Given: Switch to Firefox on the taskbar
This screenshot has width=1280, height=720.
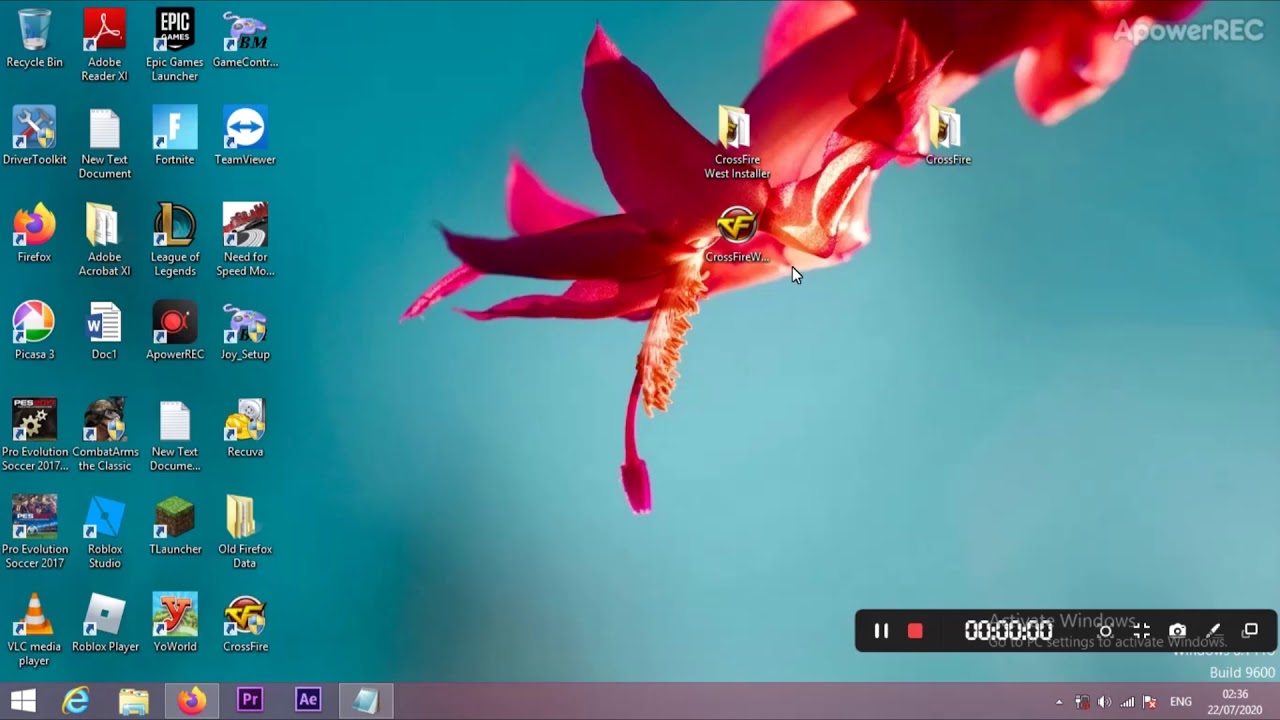Looking at the screenshot, I should [x=192, y=701].
